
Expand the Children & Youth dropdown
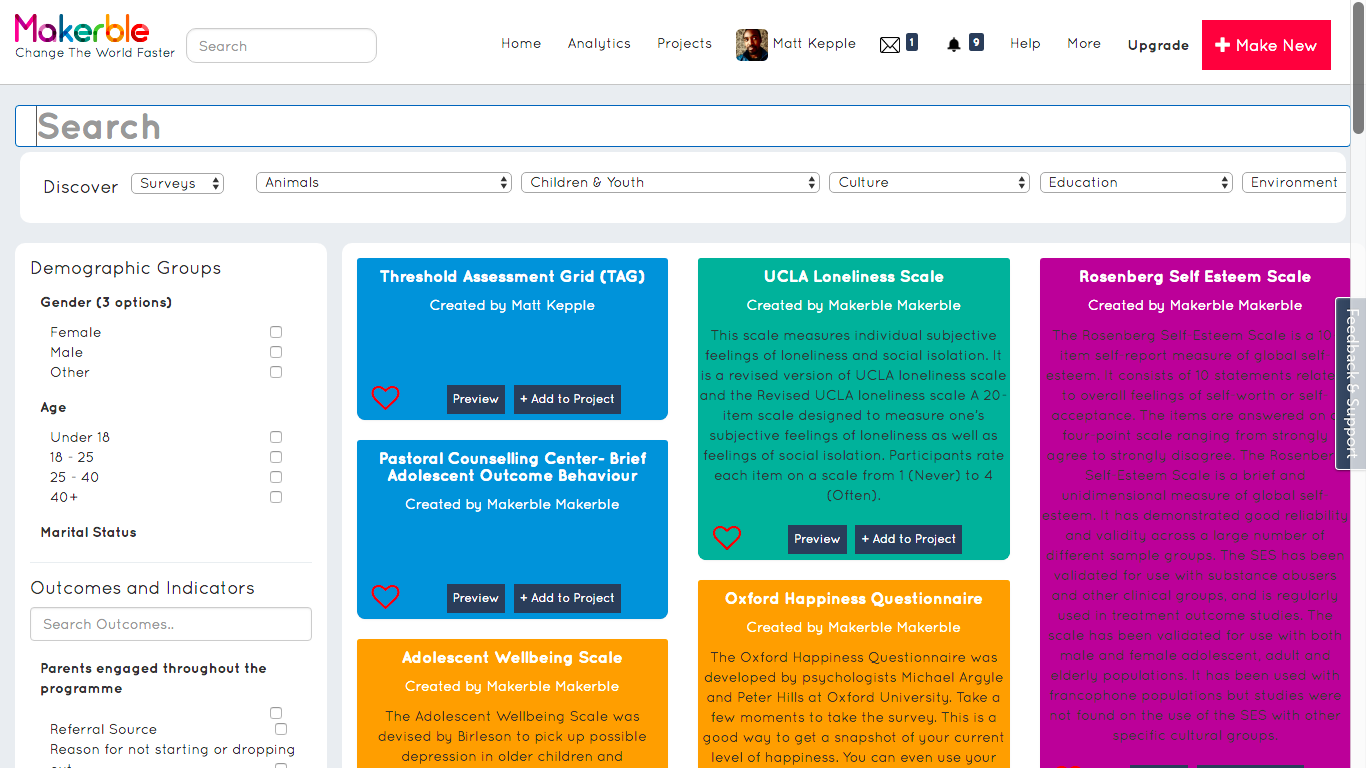[670, 183]
